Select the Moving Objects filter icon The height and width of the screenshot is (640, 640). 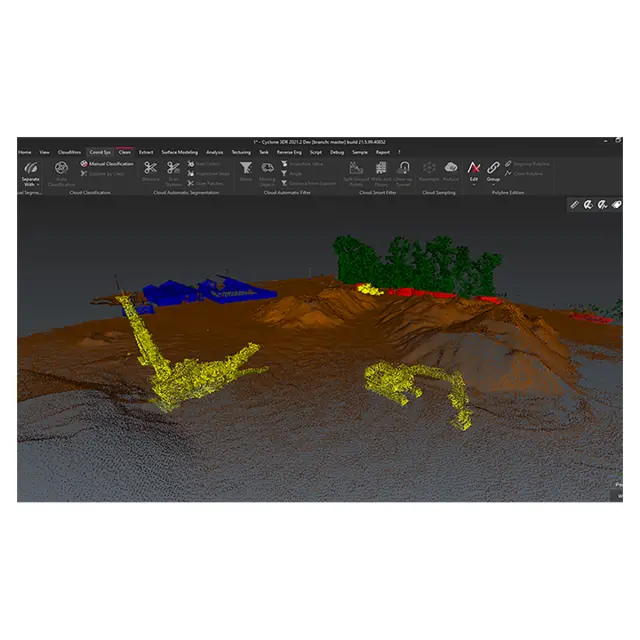tap(267, 168)
